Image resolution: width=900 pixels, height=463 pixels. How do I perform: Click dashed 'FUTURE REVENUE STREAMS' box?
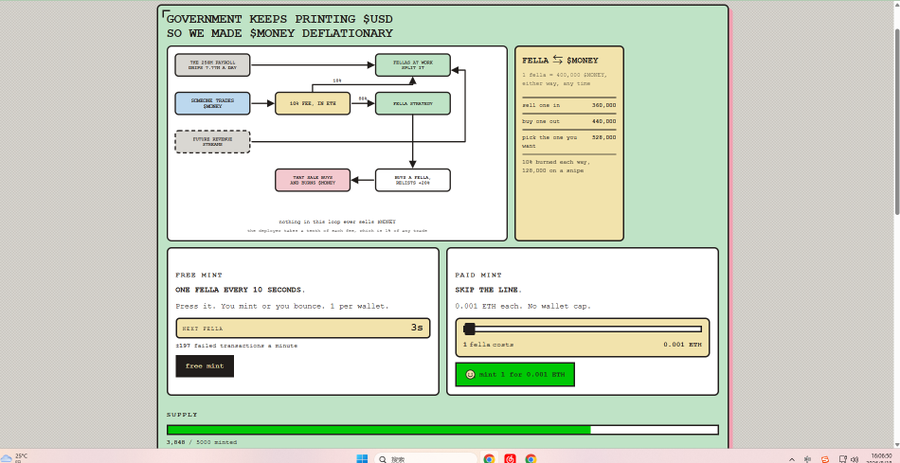tap(212, 142)
